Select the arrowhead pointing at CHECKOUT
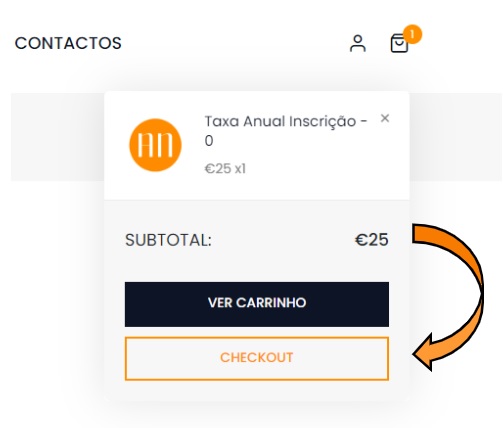 pos(423,353)
